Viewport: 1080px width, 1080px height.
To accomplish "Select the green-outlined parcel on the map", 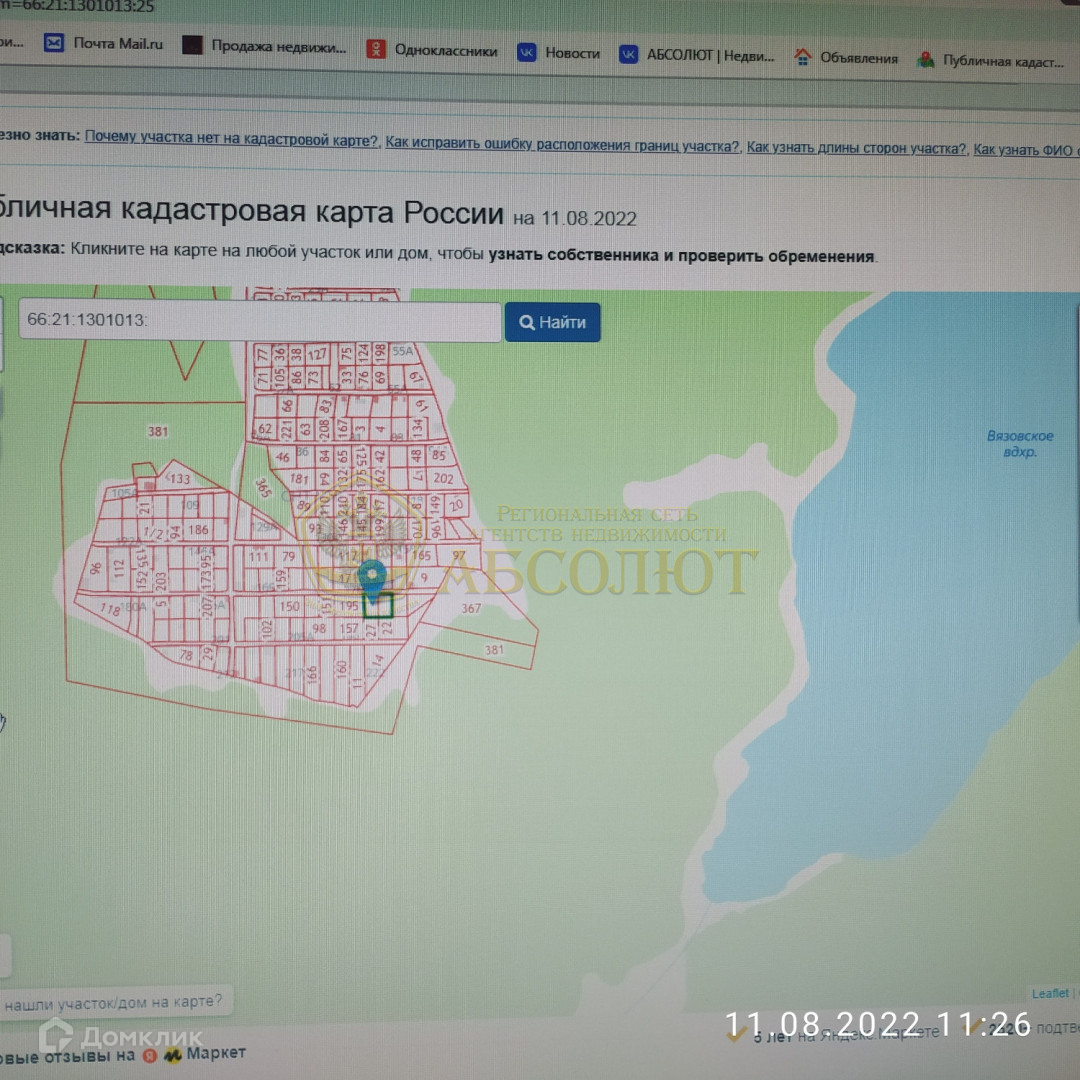I will [x=378, y=606].
